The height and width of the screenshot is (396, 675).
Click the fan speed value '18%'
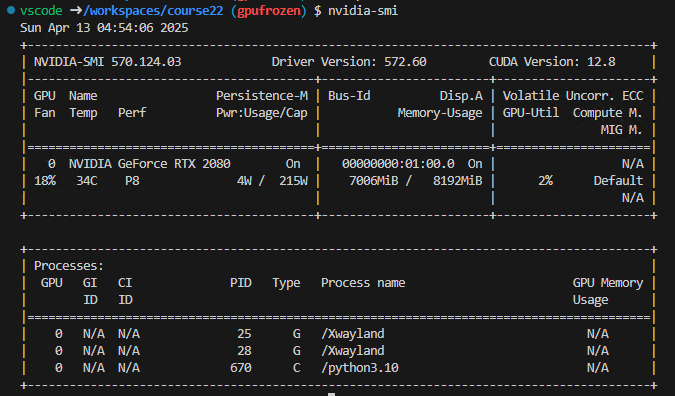(x=45, y=181)
